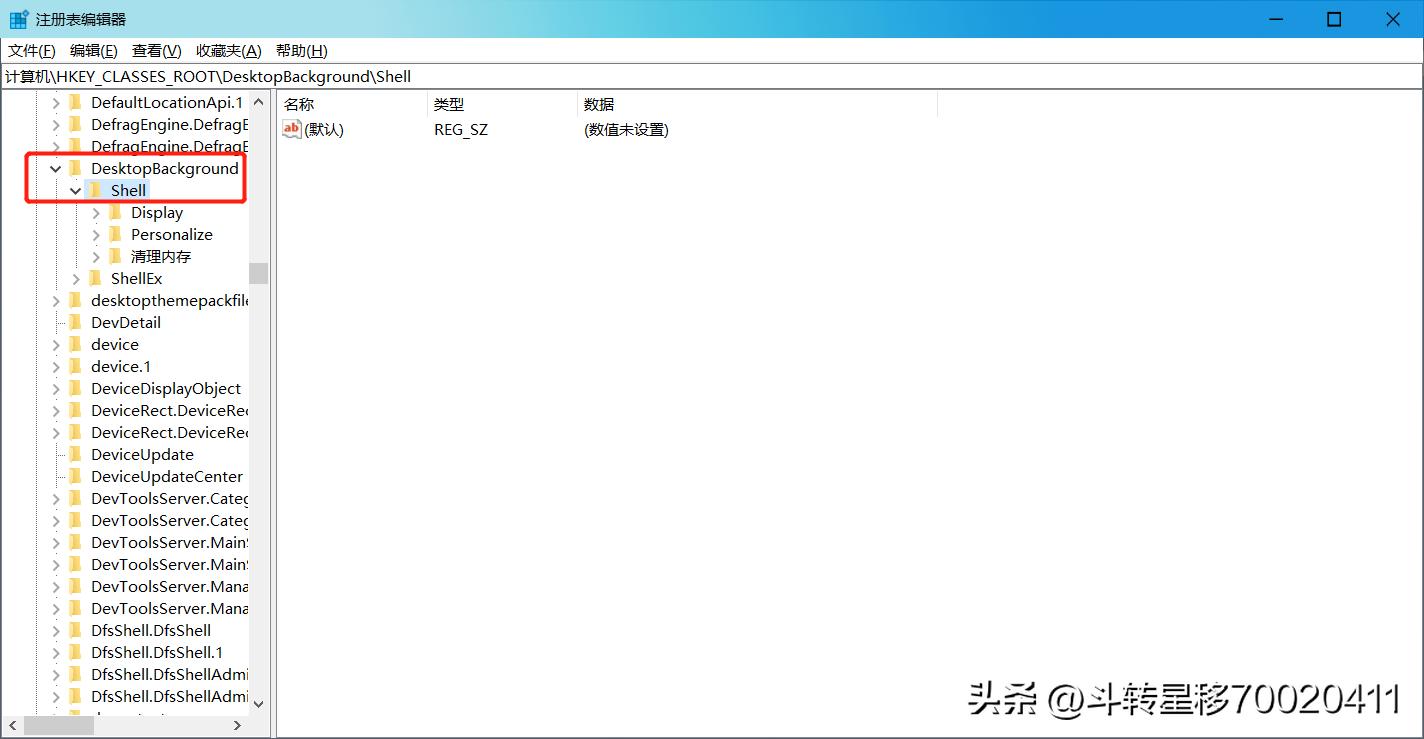
Task: Sort values by the 名称 column header
Action: pyautogui.click(x=300, y=103)
